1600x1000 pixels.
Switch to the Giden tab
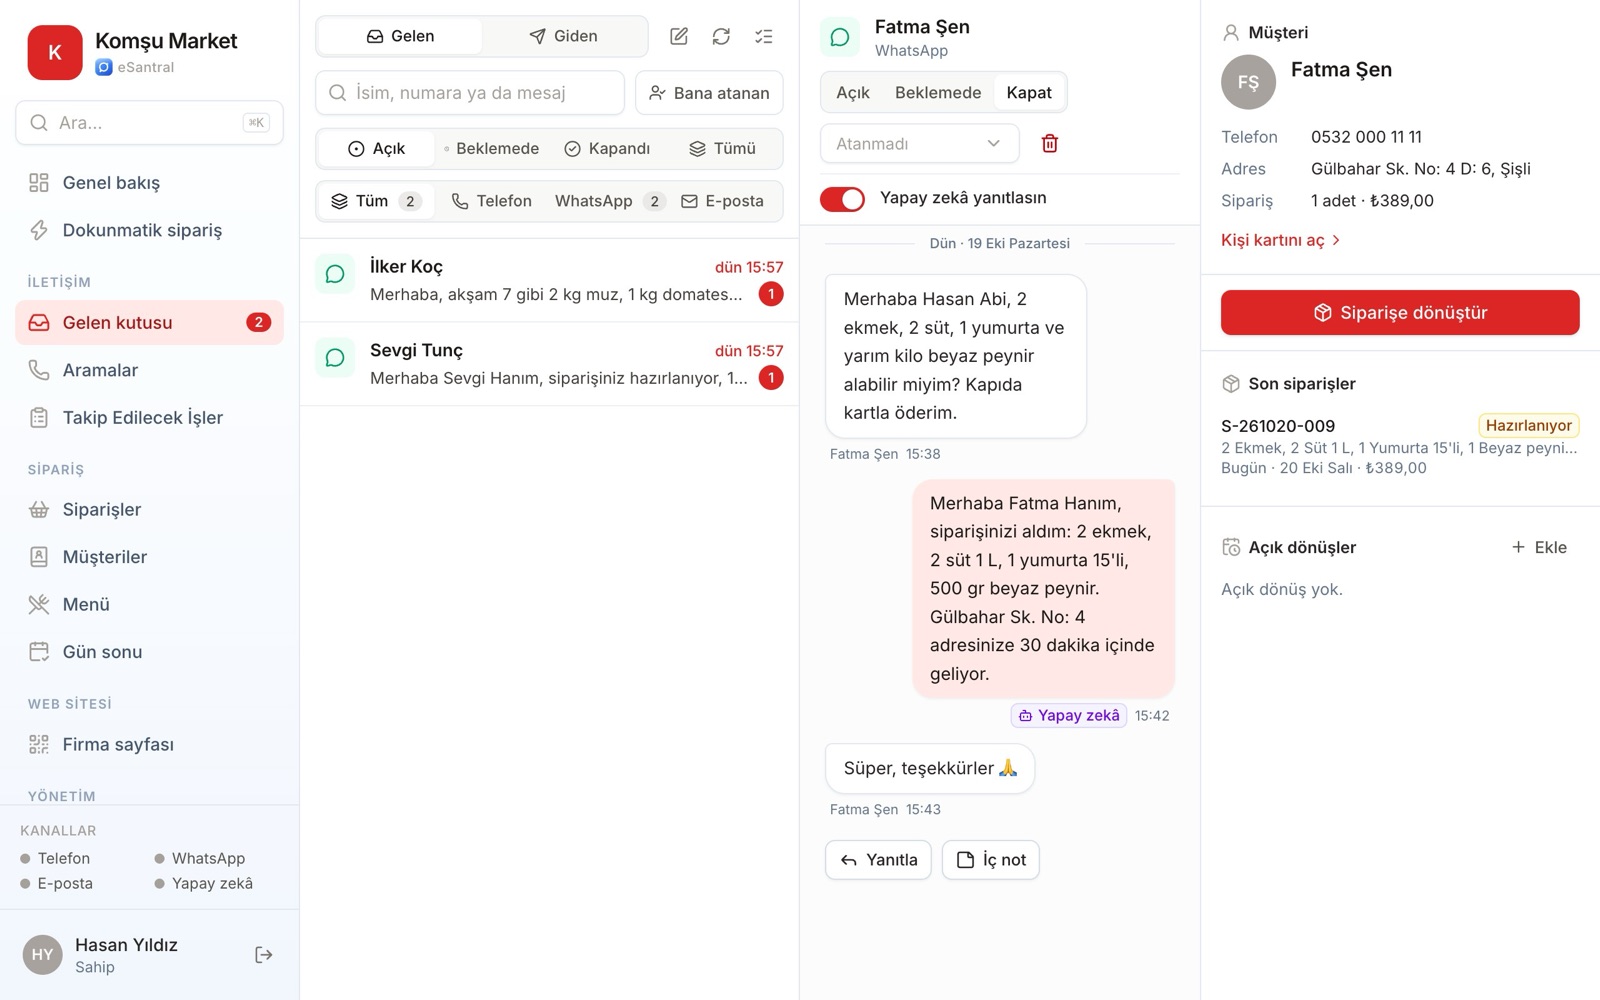click(564, 36)
